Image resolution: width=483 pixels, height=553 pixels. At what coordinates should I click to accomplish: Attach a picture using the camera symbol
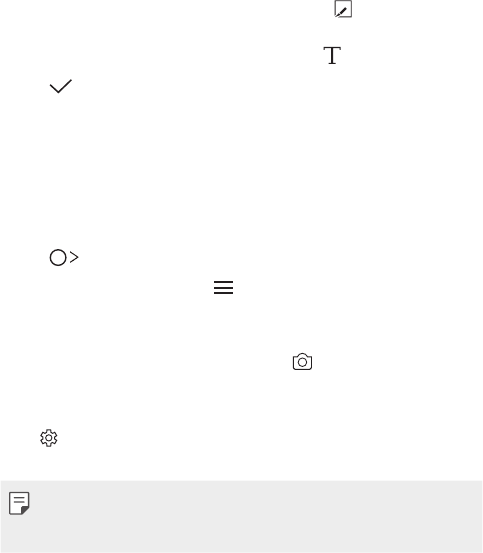click(302, 361)
